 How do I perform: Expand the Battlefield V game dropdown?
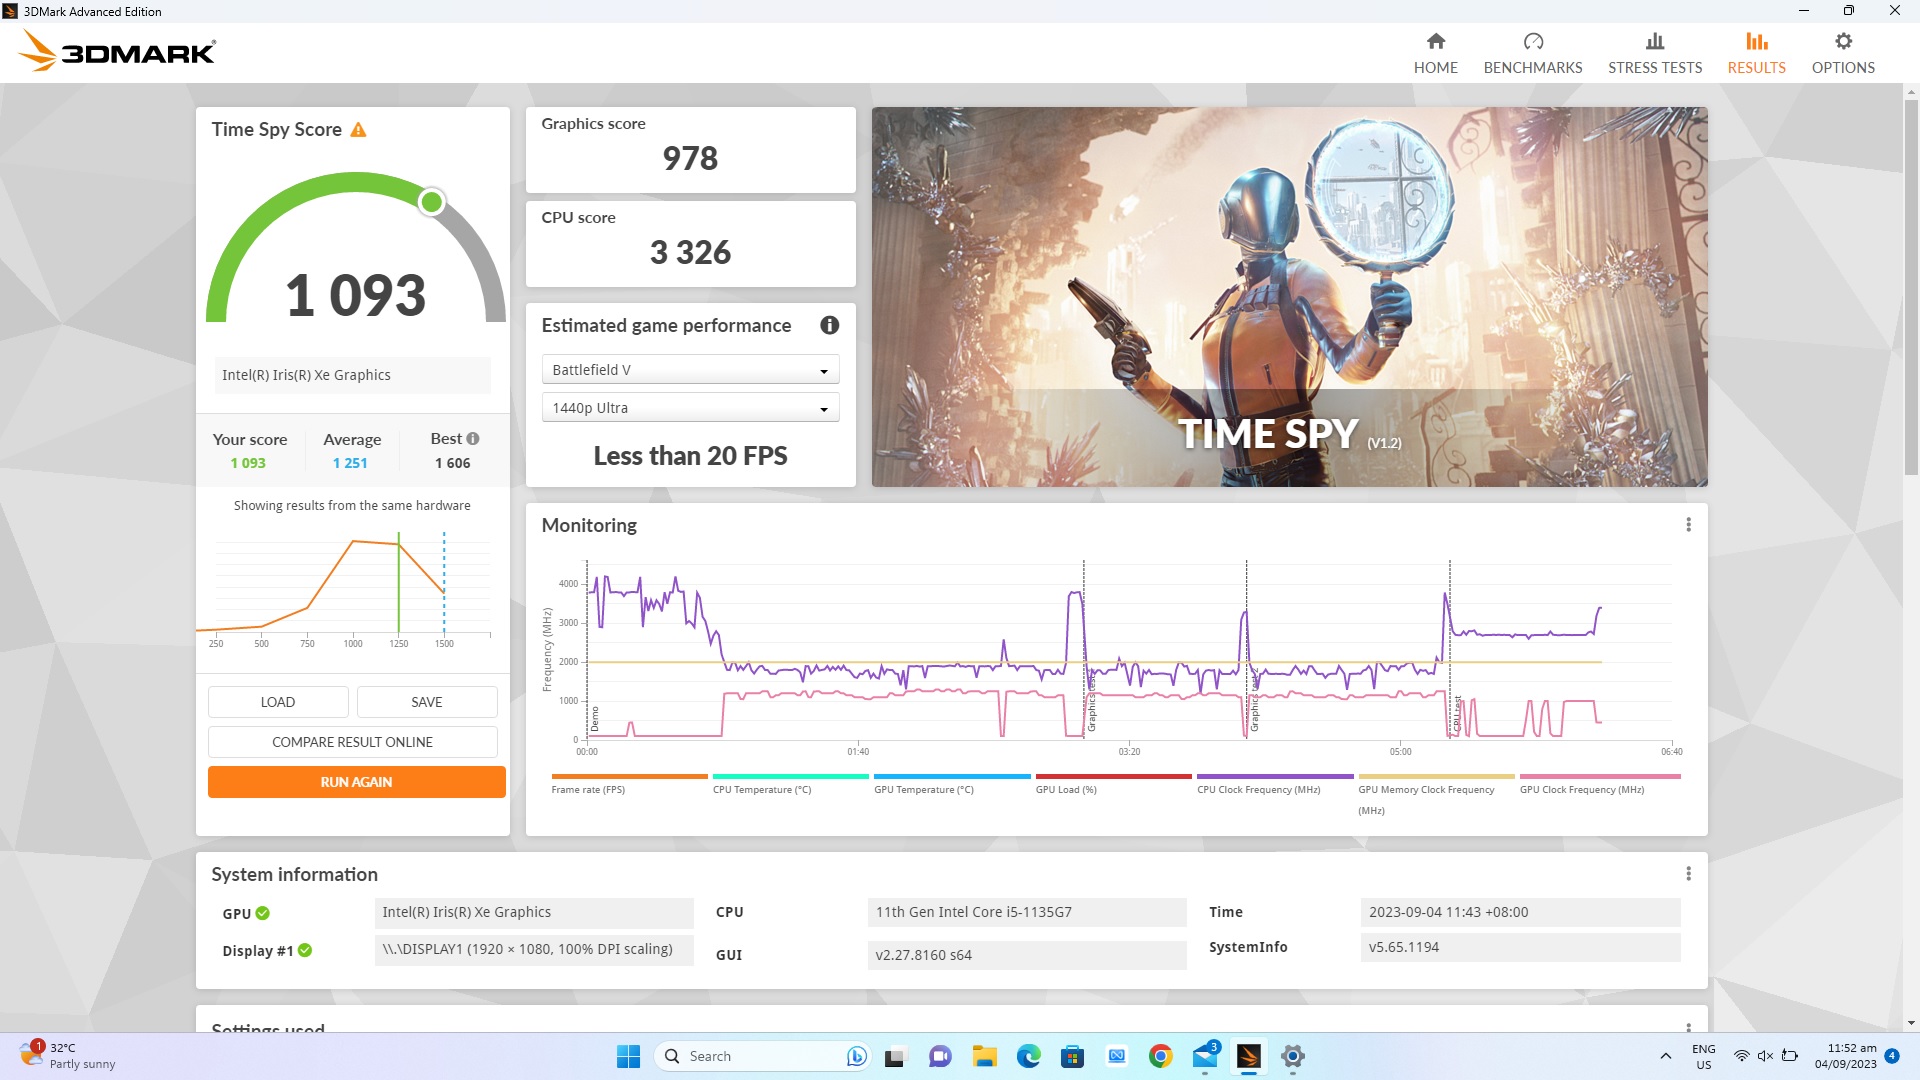[x=690, y=370]
